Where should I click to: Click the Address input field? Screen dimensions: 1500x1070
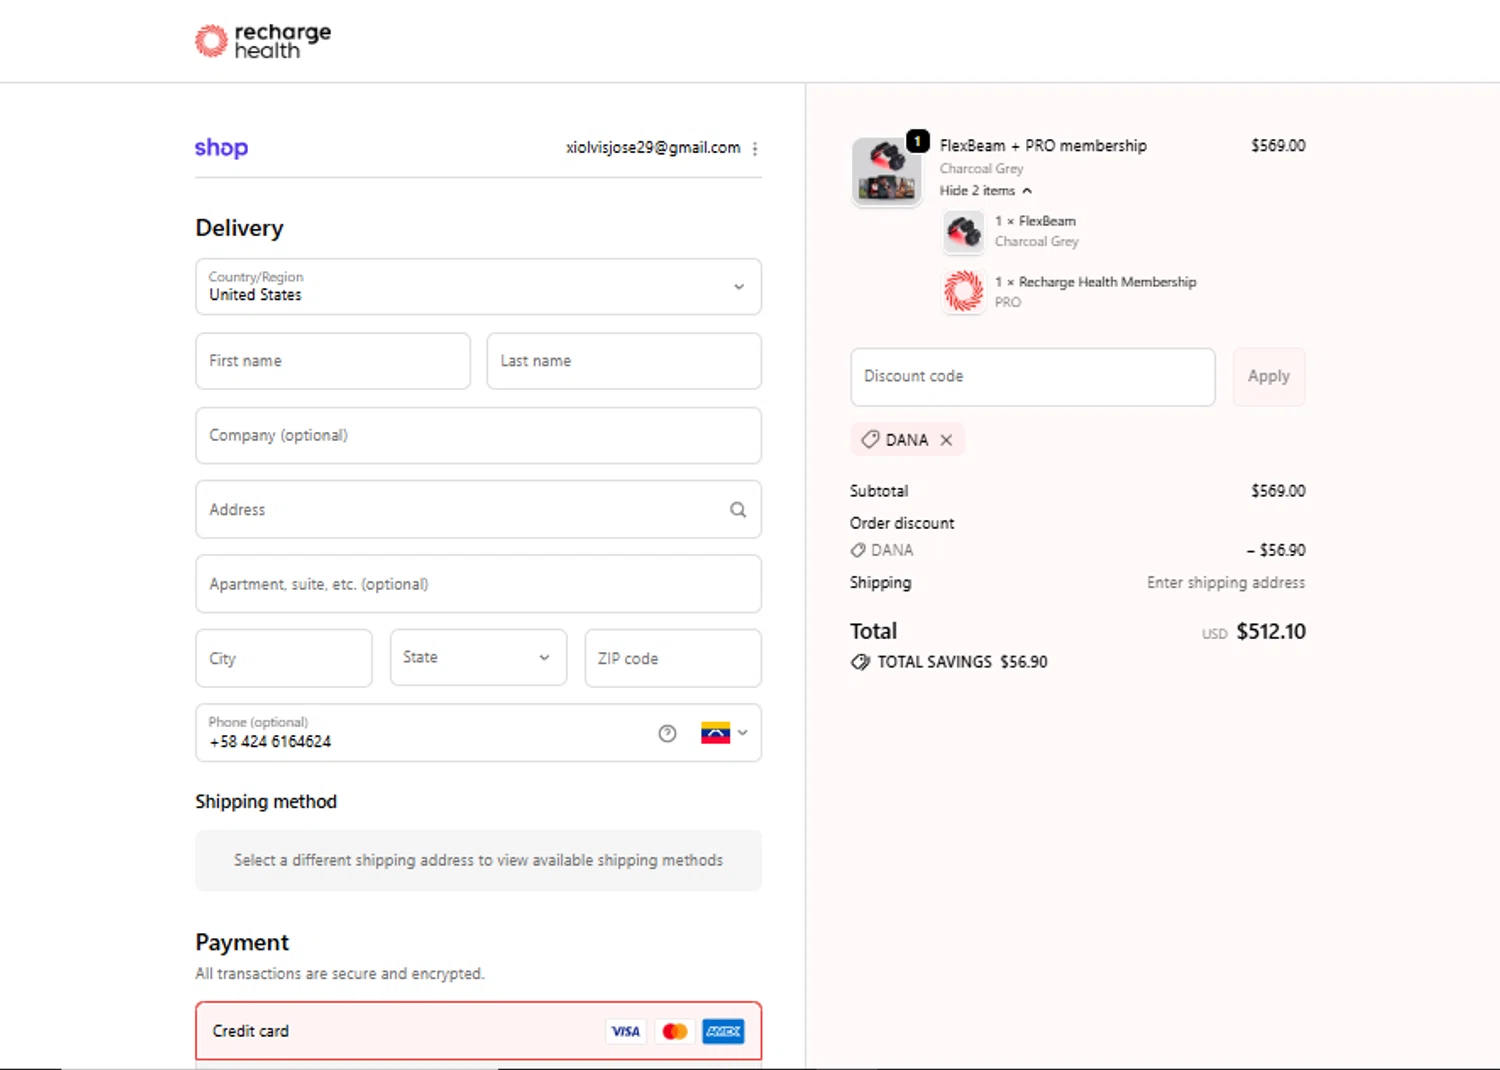coord(478,509)
